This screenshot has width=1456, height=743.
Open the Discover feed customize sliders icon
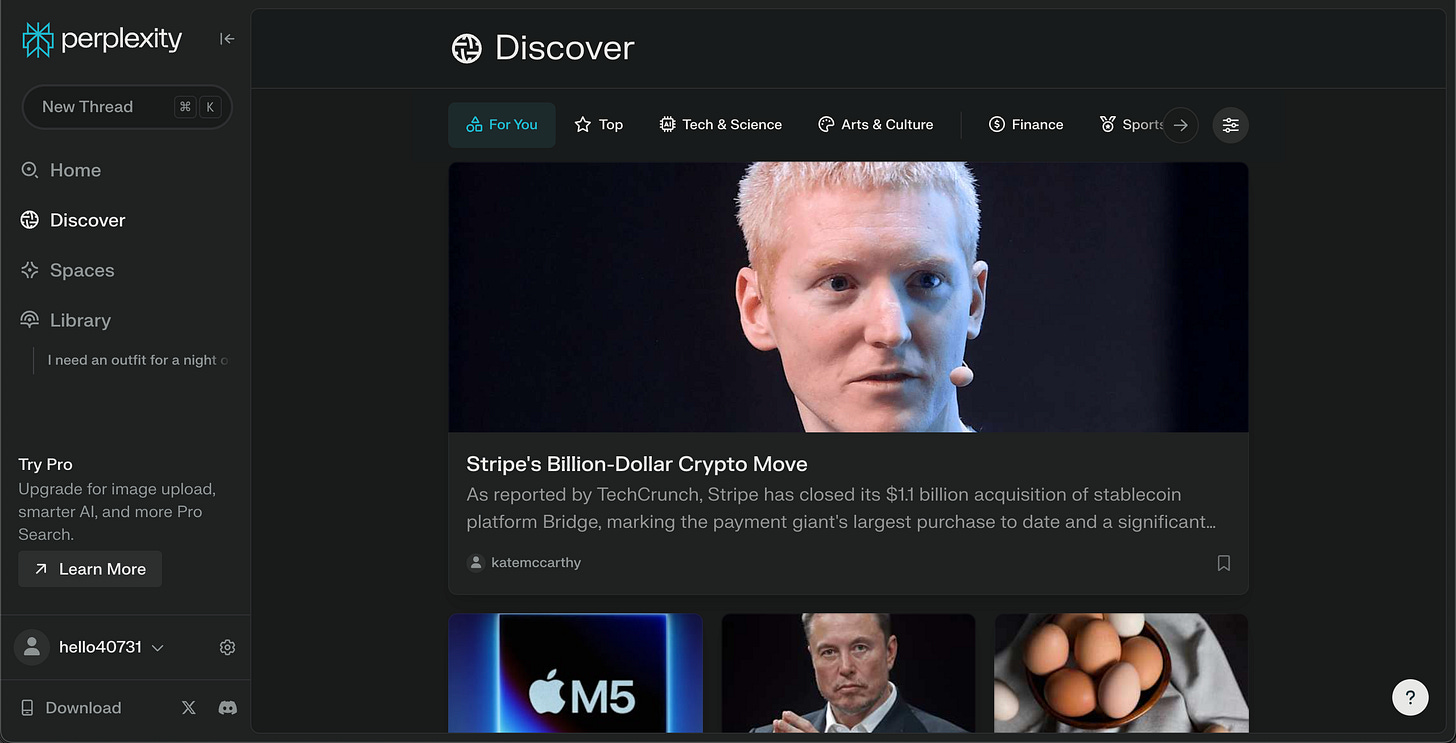1230,125
